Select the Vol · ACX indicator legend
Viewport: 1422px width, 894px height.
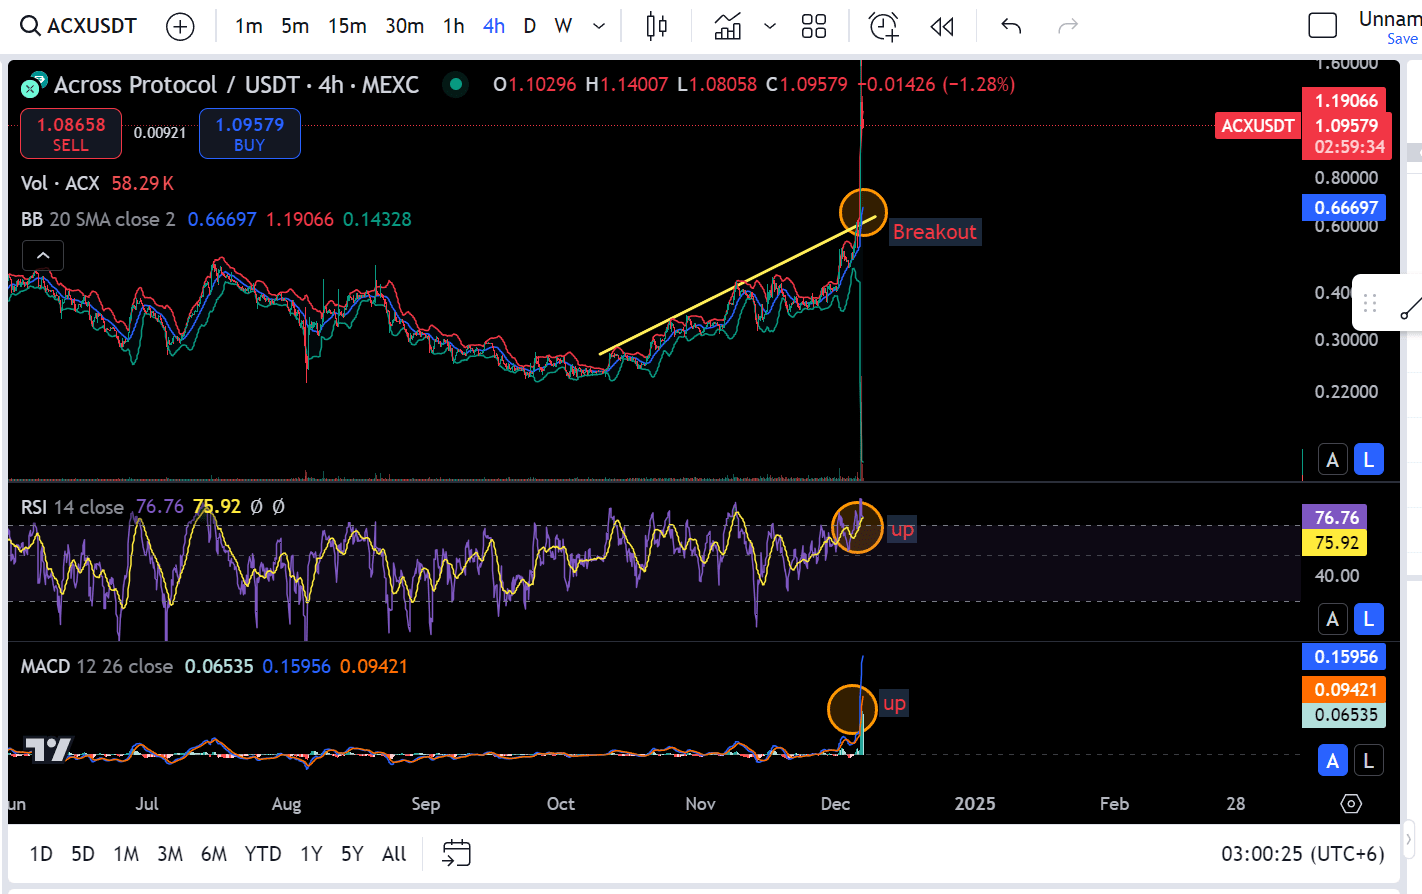pos(60,183)
